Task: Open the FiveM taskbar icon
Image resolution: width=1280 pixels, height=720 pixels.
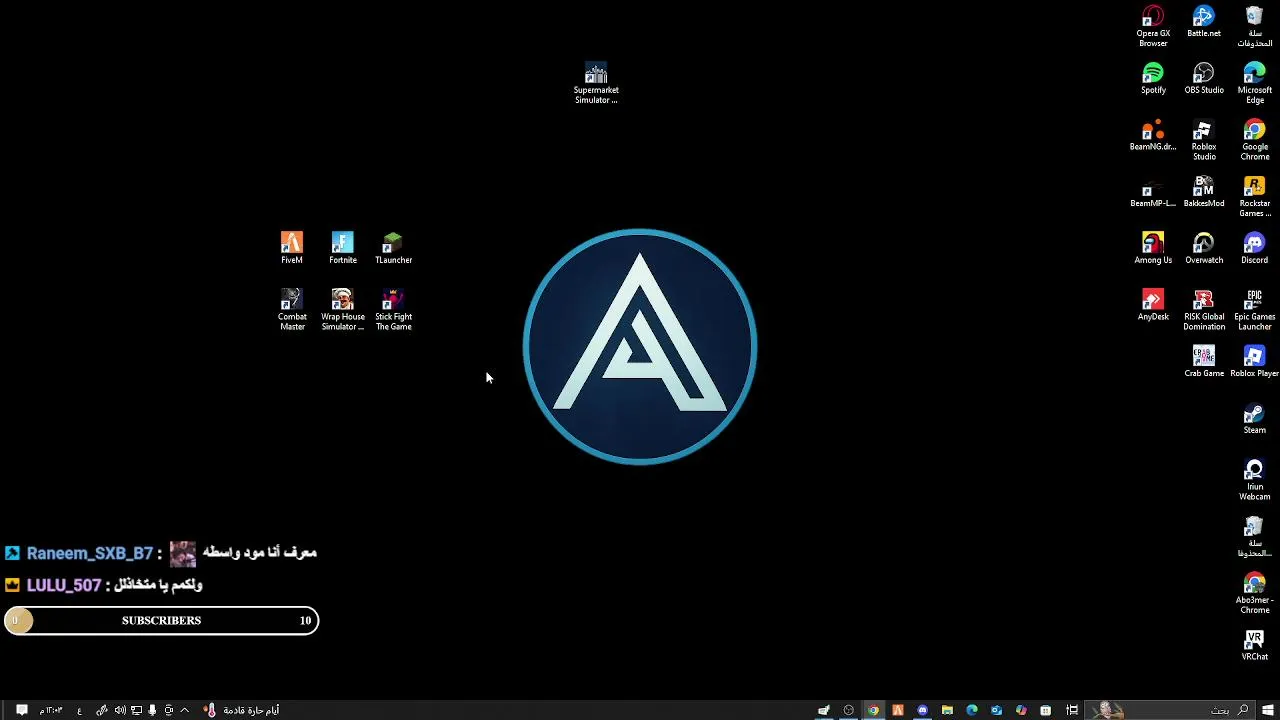Action: [898, 710]
